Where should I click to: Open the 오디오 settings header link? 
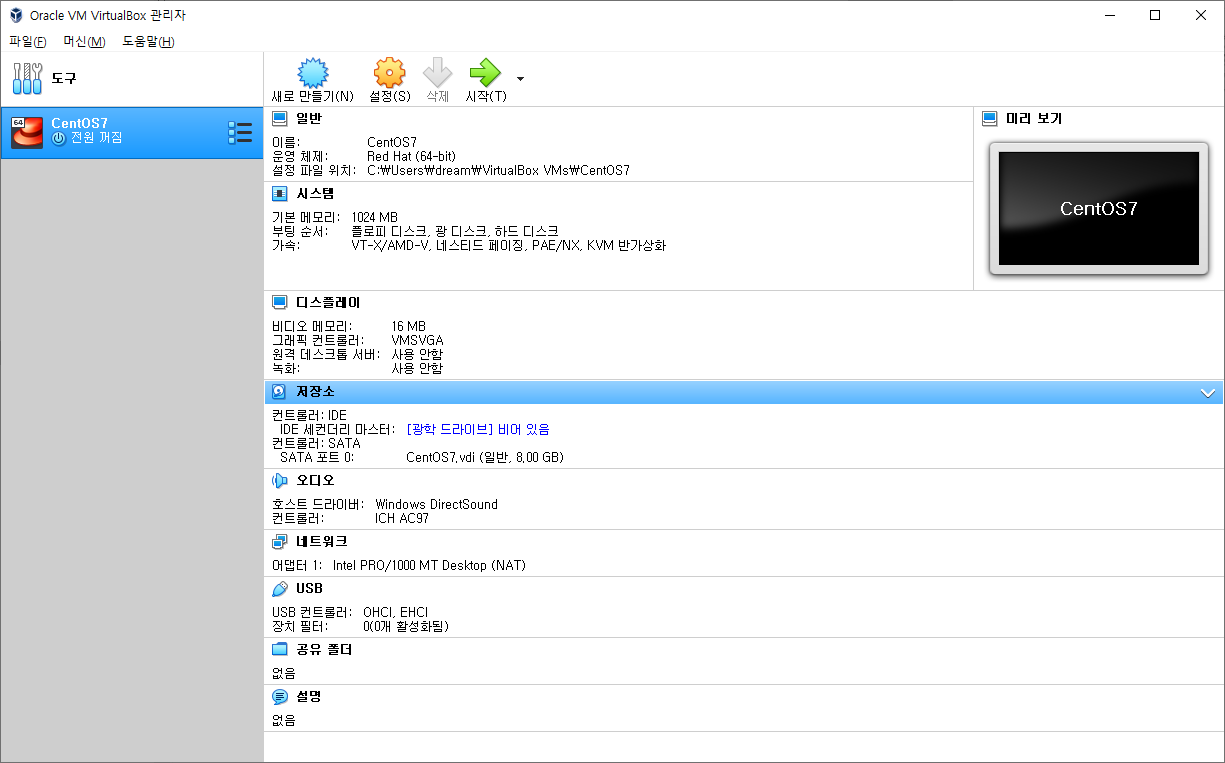315,481
